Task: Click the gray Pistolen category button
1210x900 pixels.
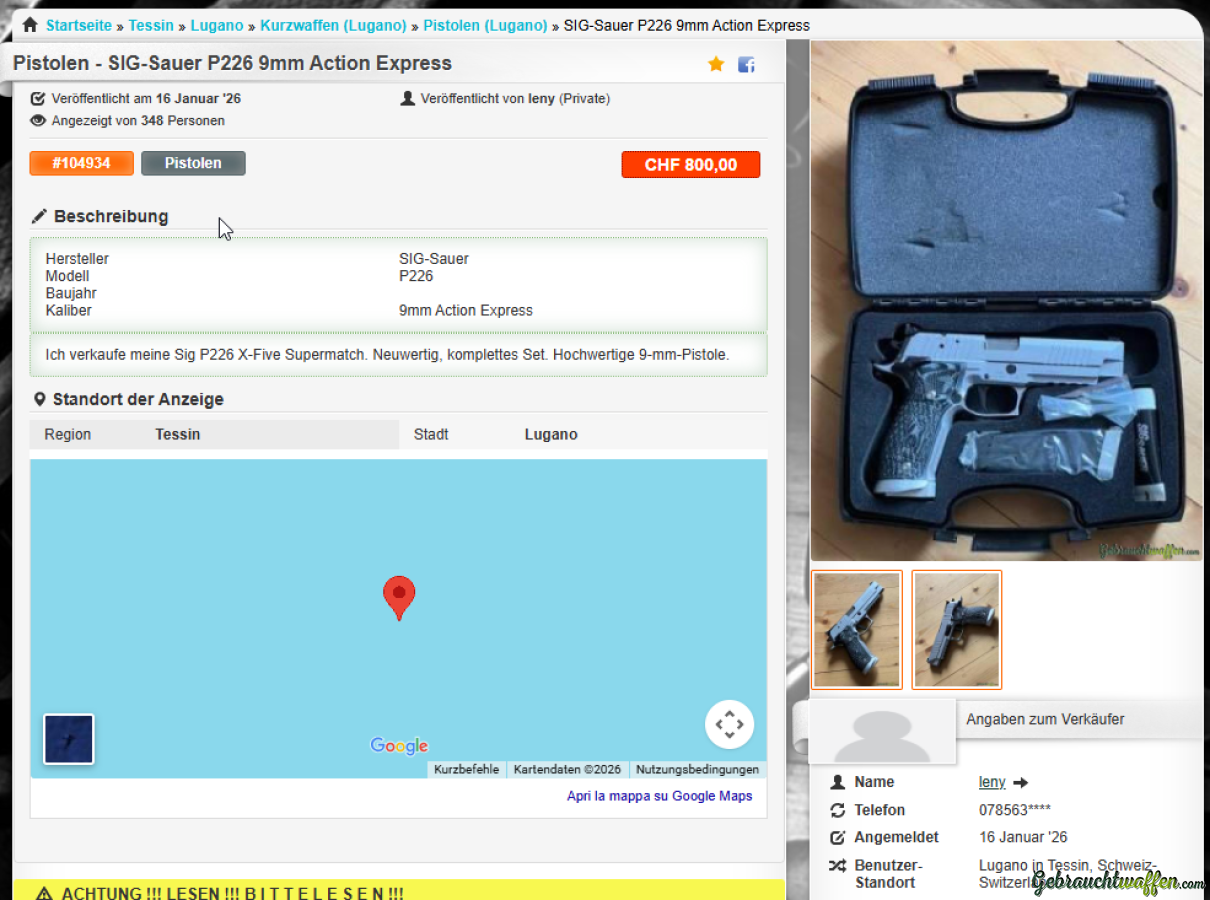Action: 193,163
